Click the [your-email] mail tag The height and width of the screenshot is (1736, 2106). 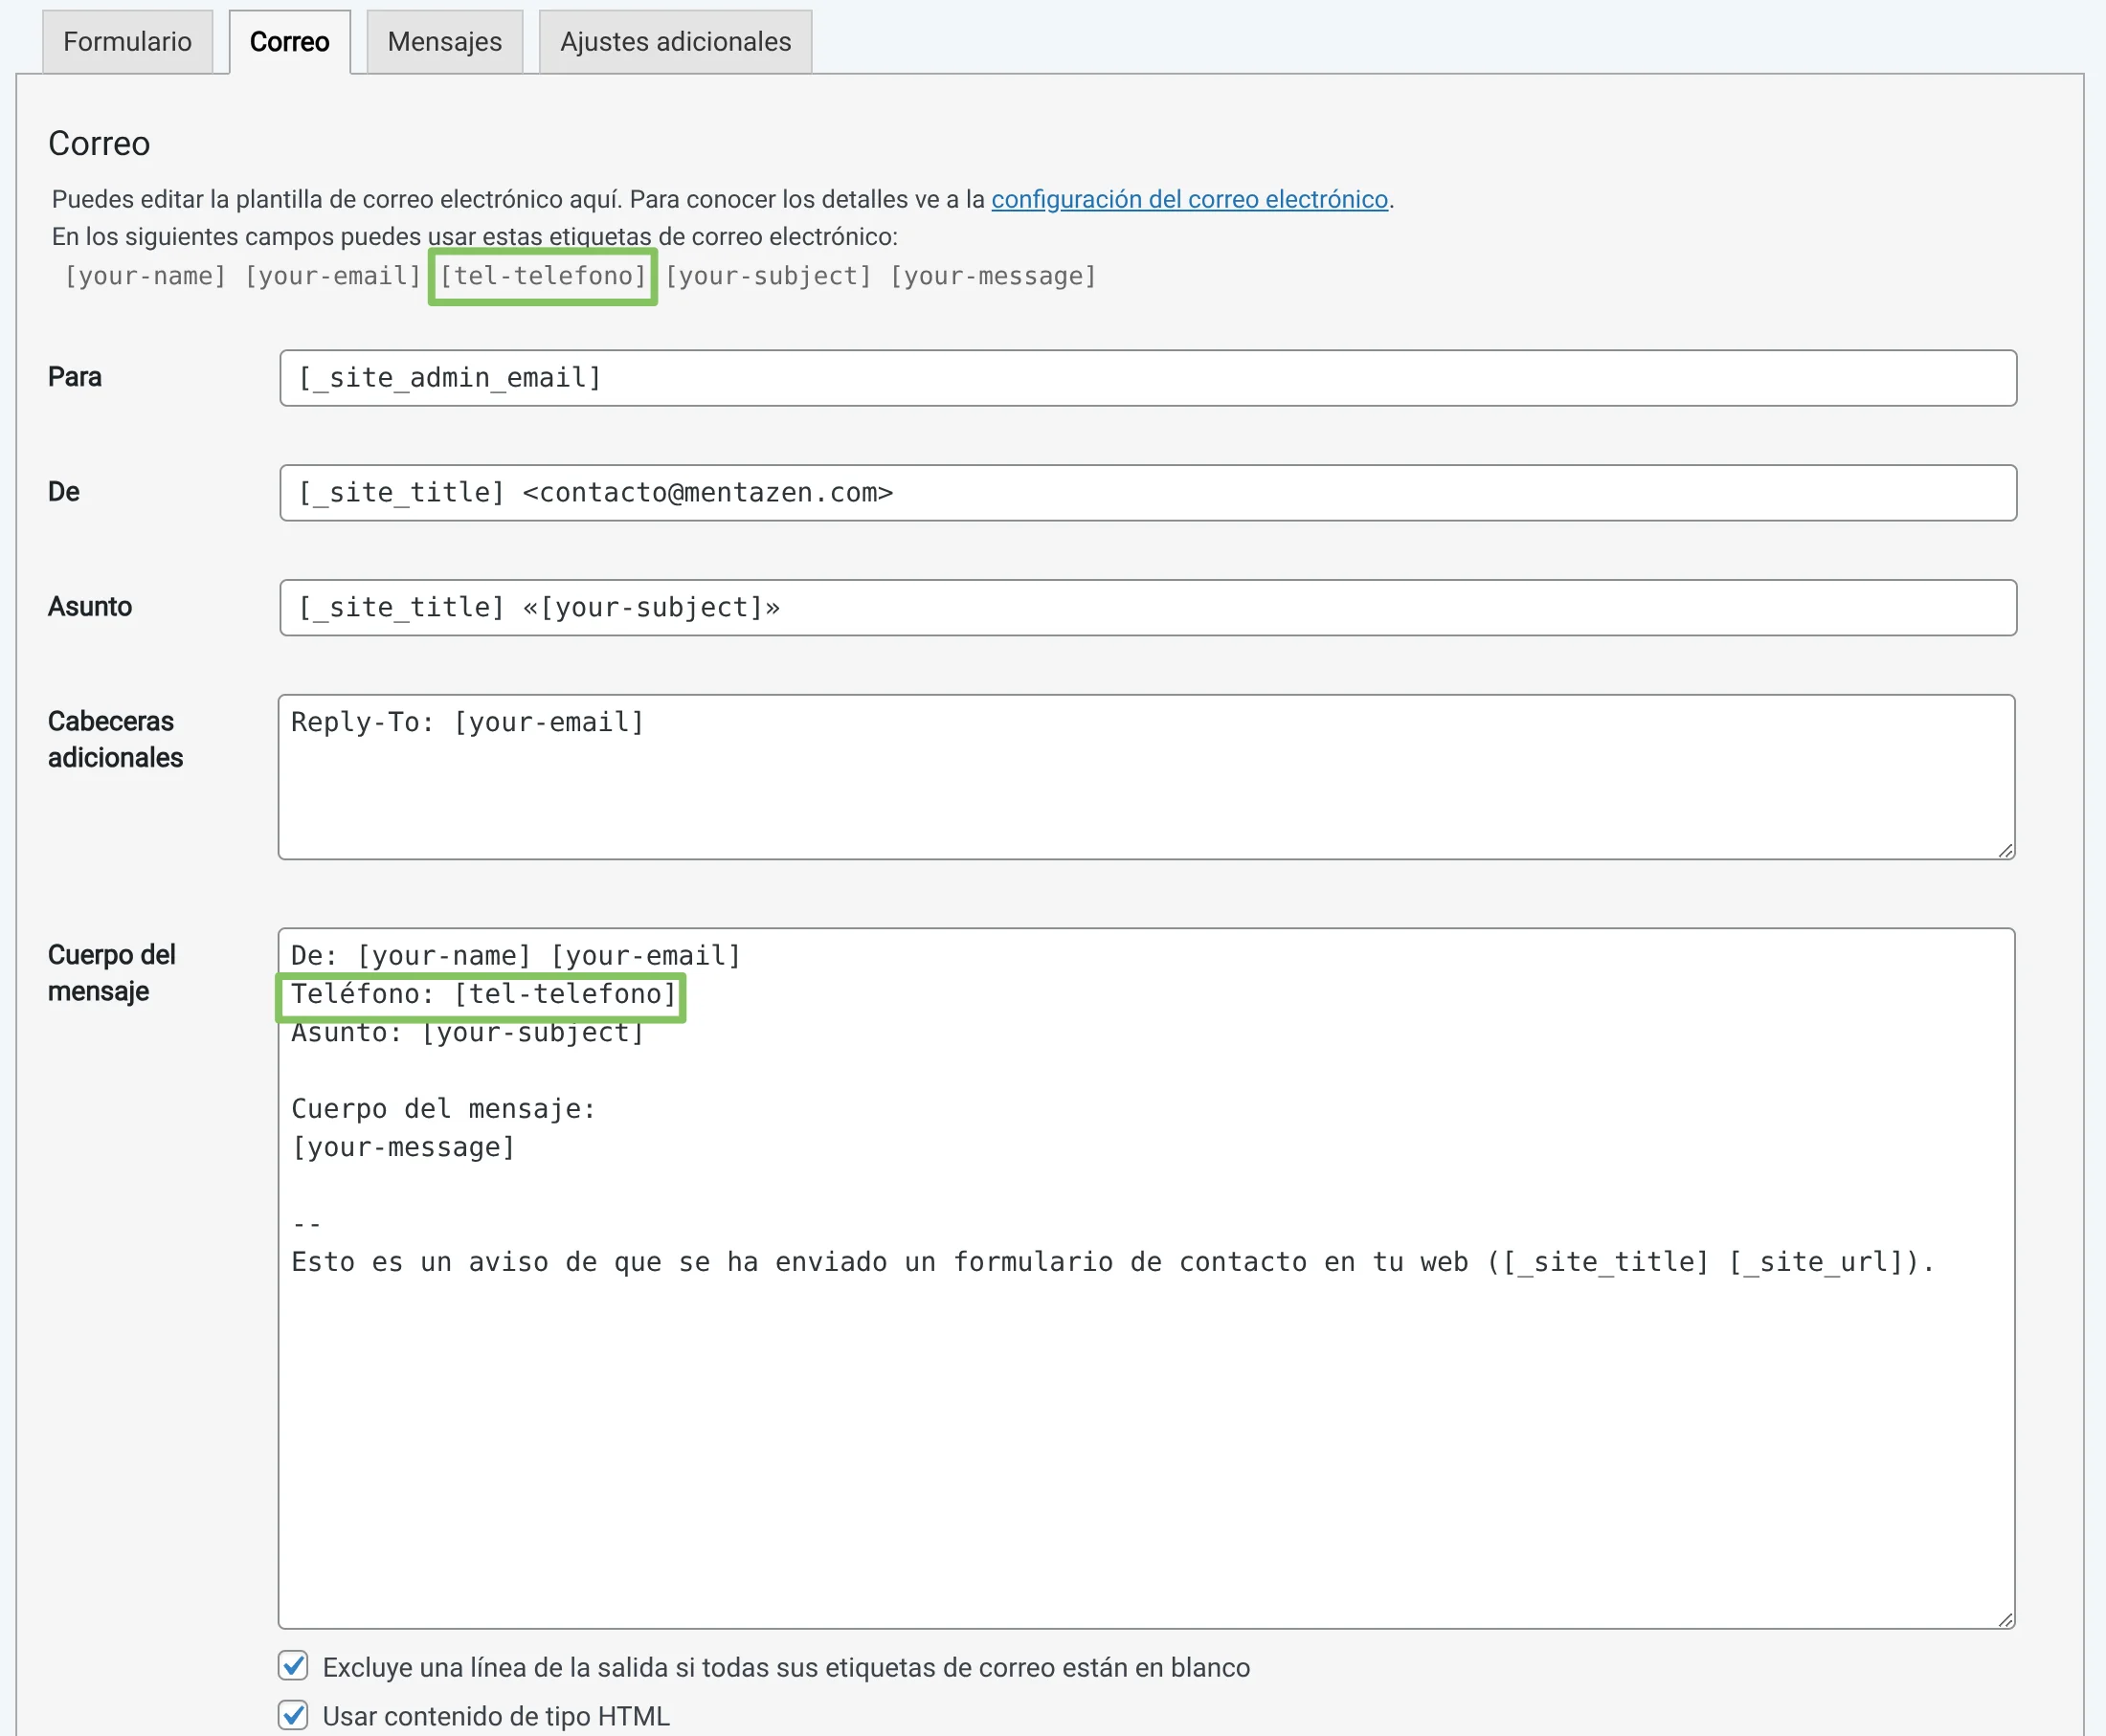tap(333, 276)
